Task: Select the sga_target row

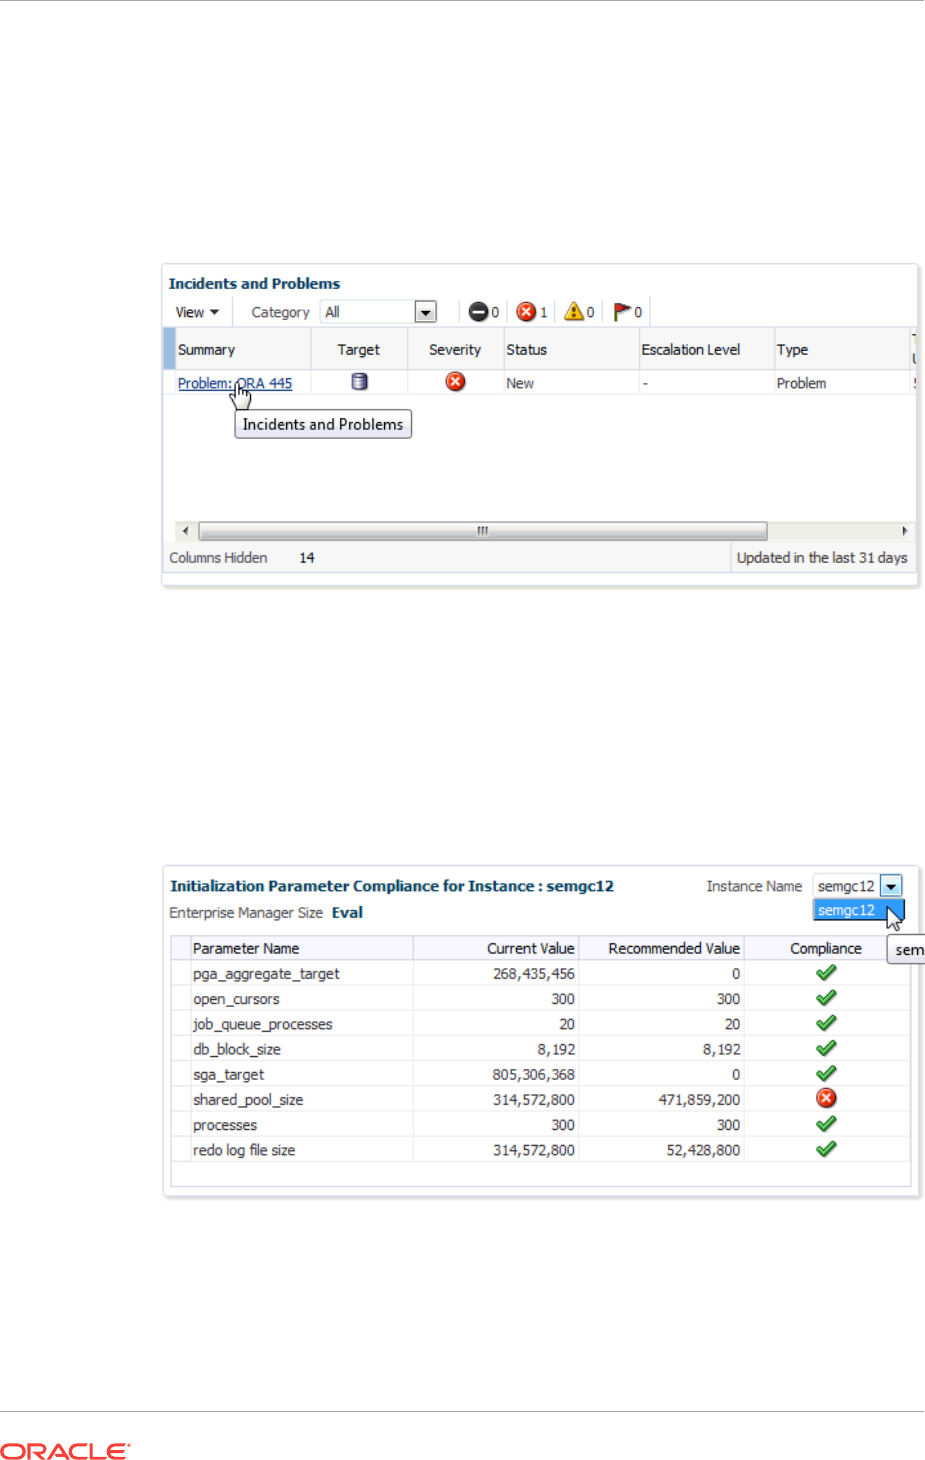Action: click(540, 1074)
